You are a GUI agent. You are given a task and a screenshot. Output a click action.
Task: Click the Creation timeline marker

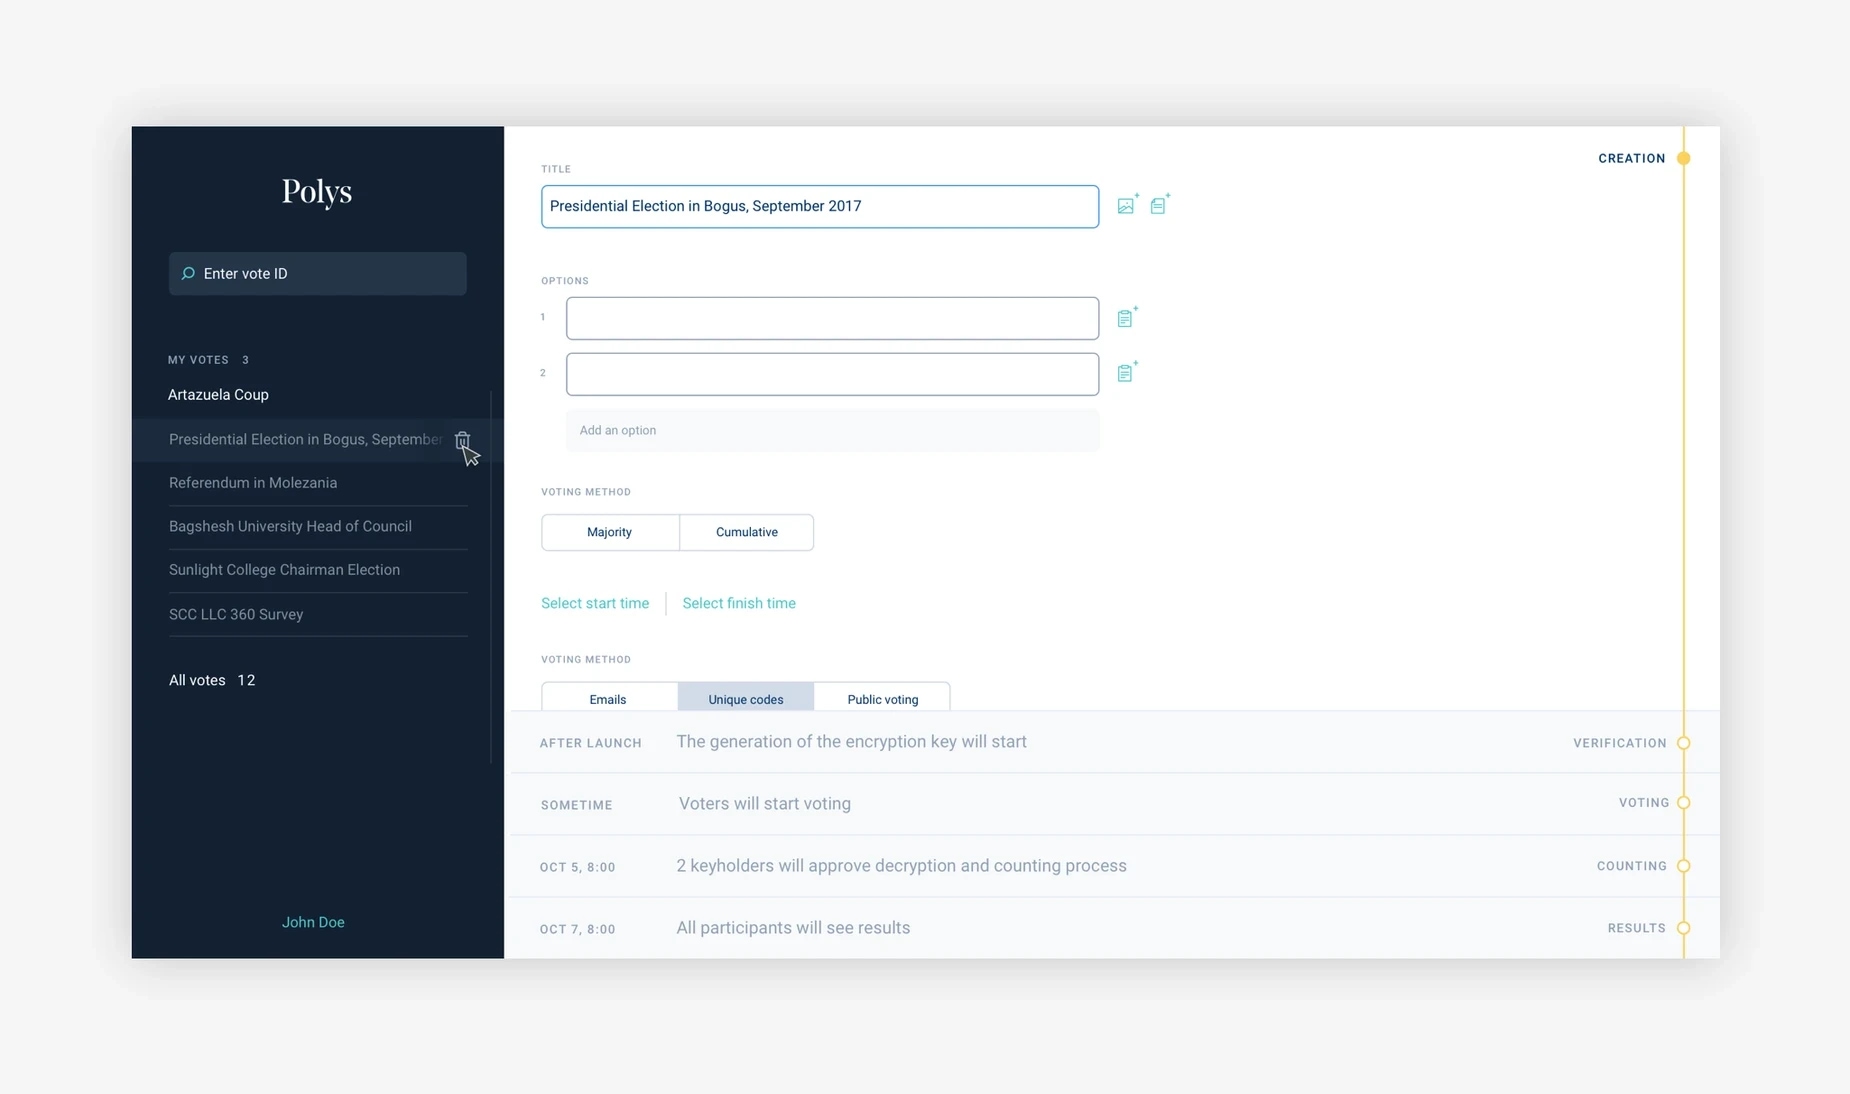[x=1684, y=158]
